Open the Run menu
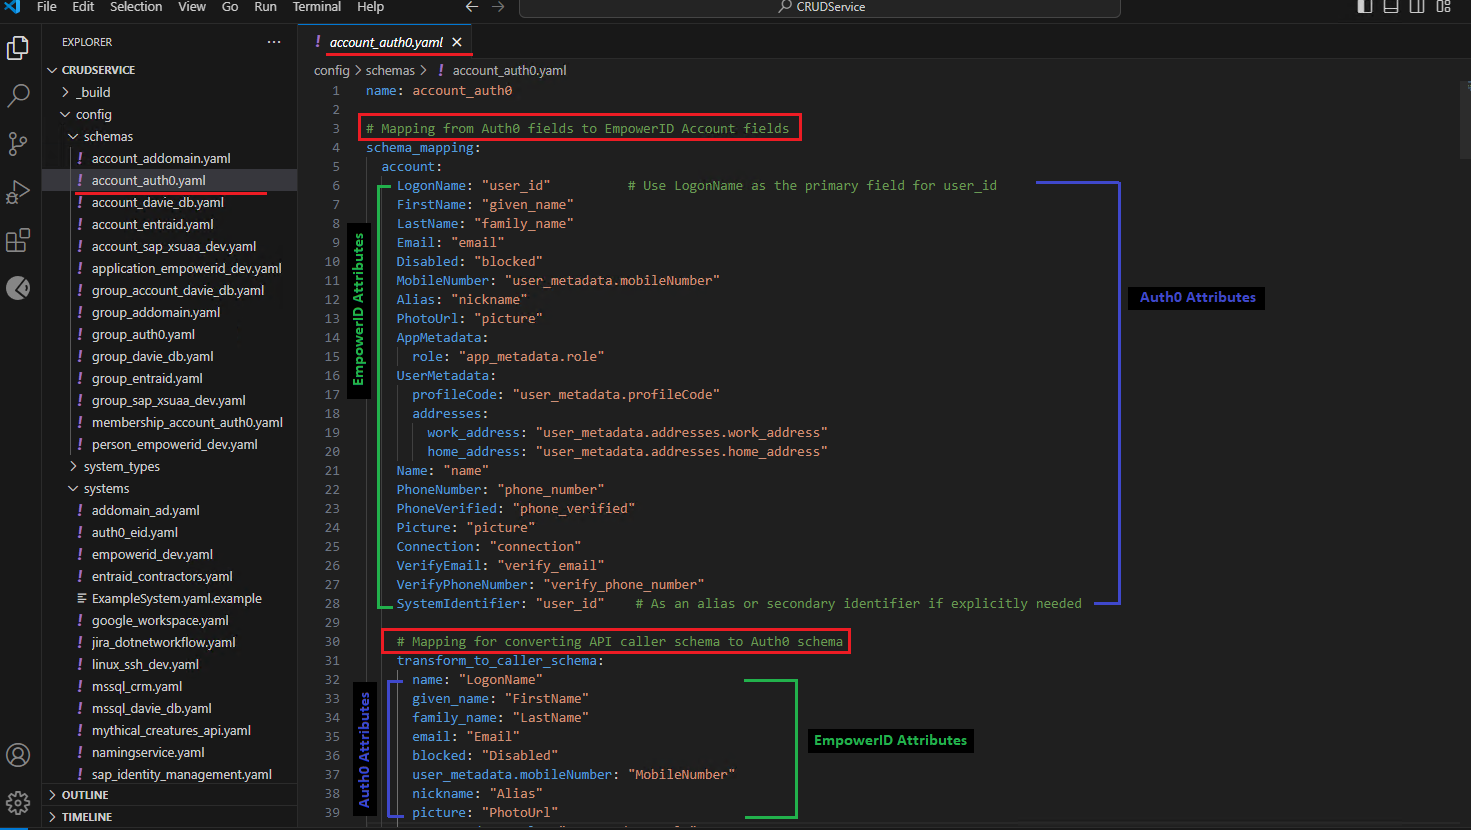This screenshot has width=1471, height=830. pos(265,7)
